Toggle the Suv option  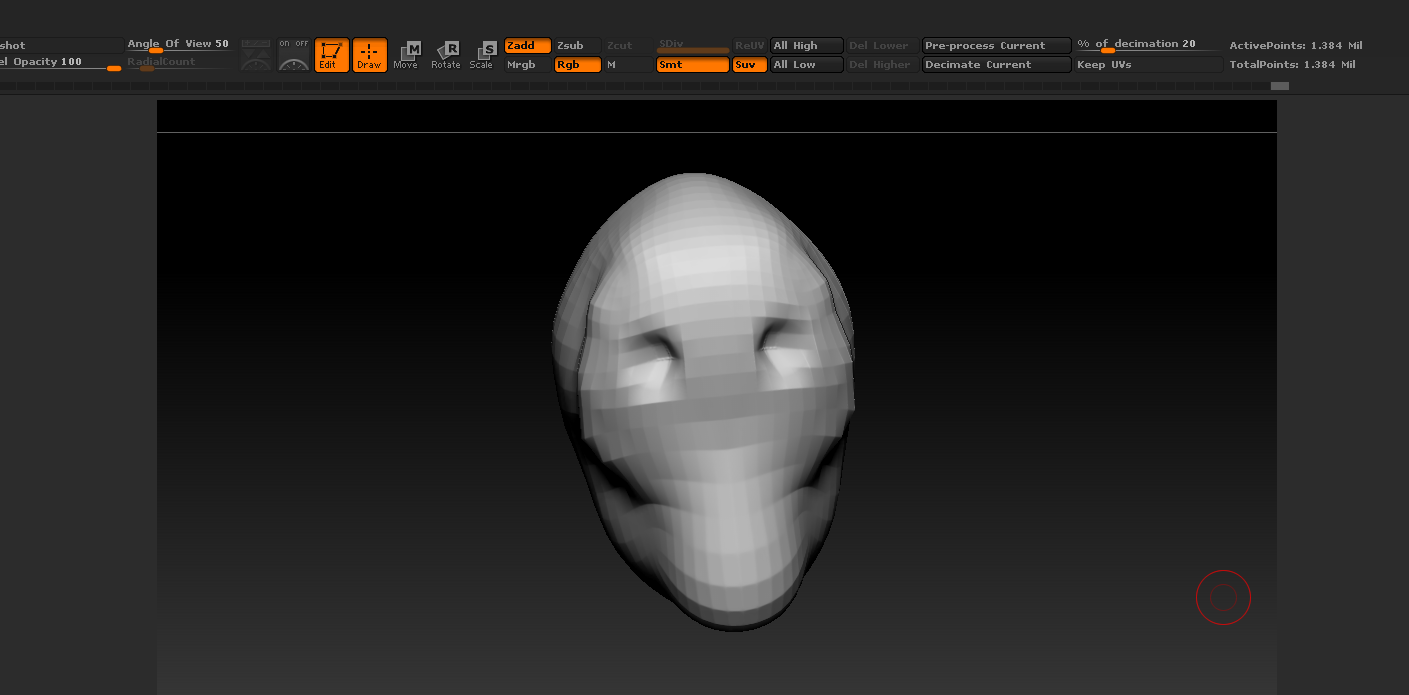(750, 65)
